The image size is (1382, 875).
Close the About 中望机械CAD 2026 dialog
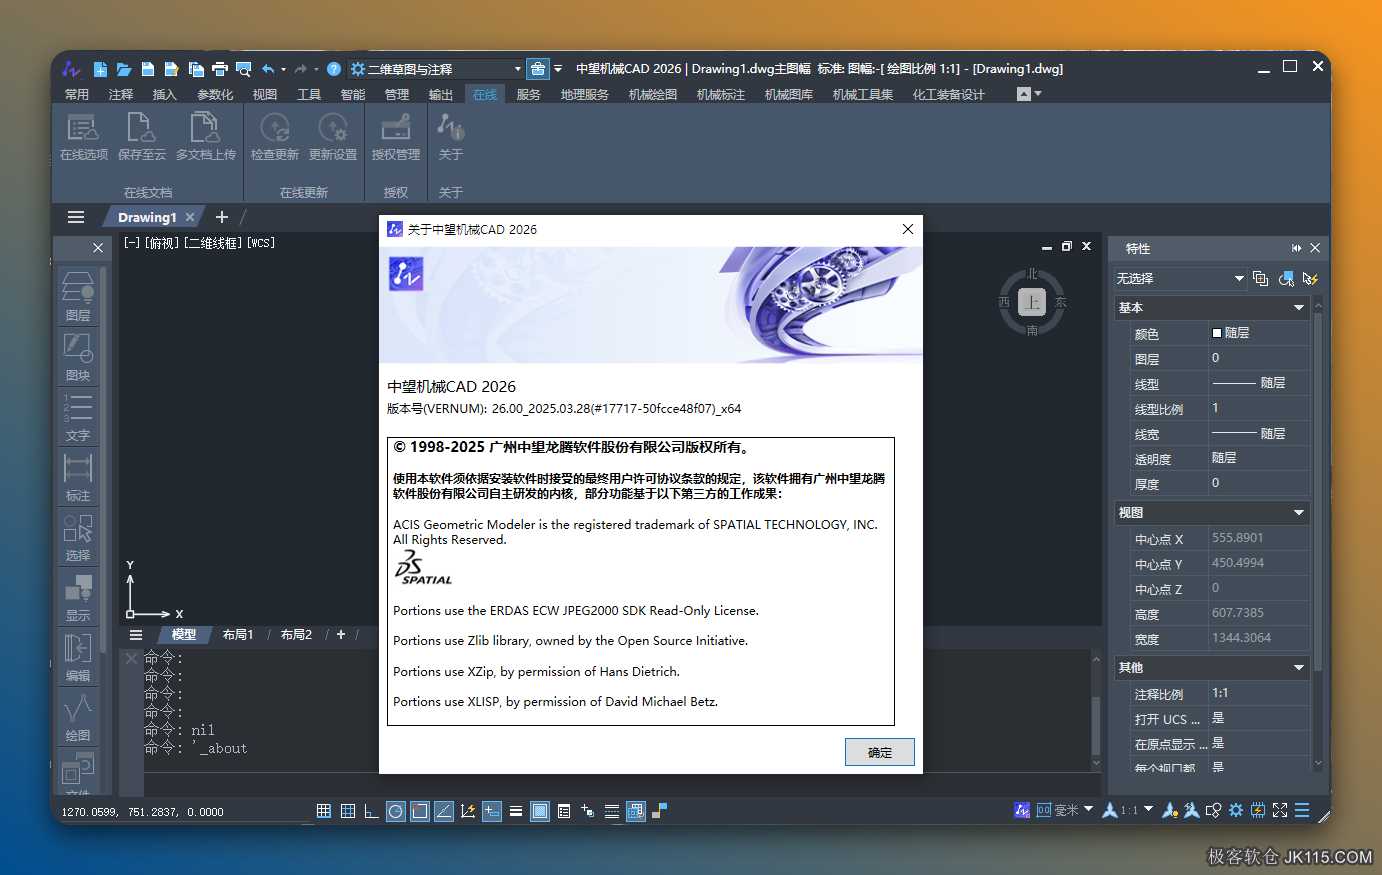pos(908,229)
